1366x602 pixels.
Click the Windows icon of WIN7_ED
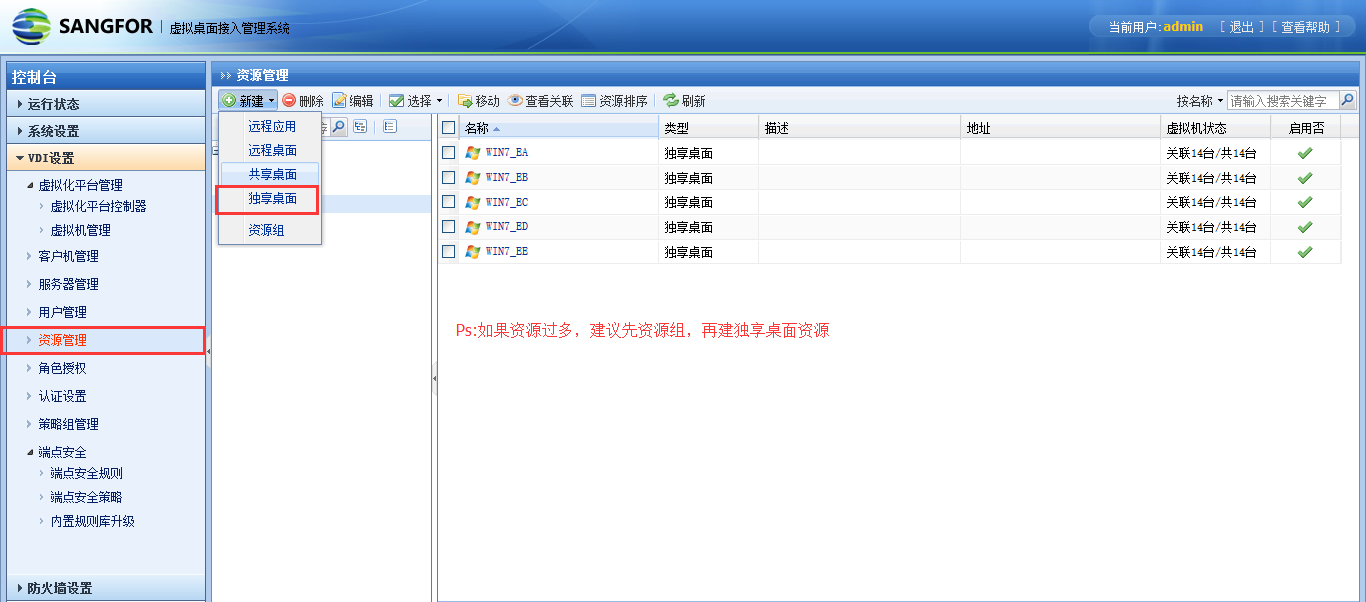tap(473, 227)
